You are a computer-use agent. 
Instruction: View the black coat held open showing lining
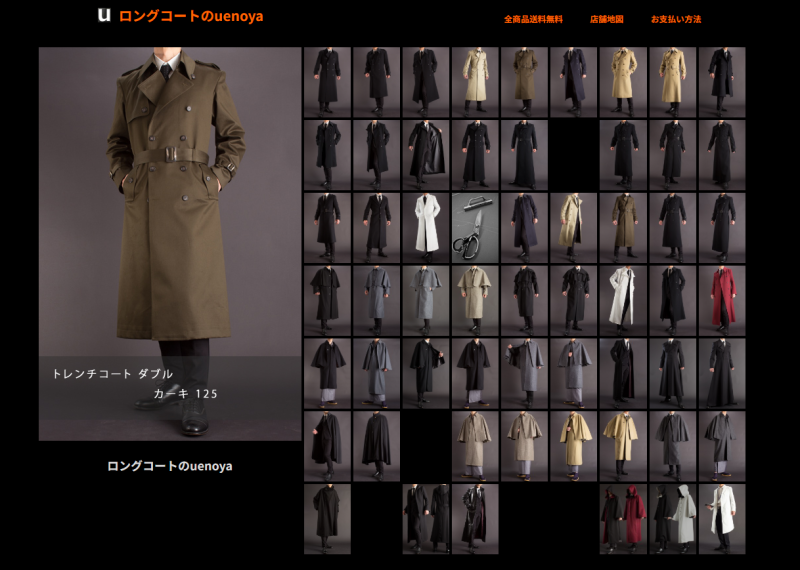(426, 155)
